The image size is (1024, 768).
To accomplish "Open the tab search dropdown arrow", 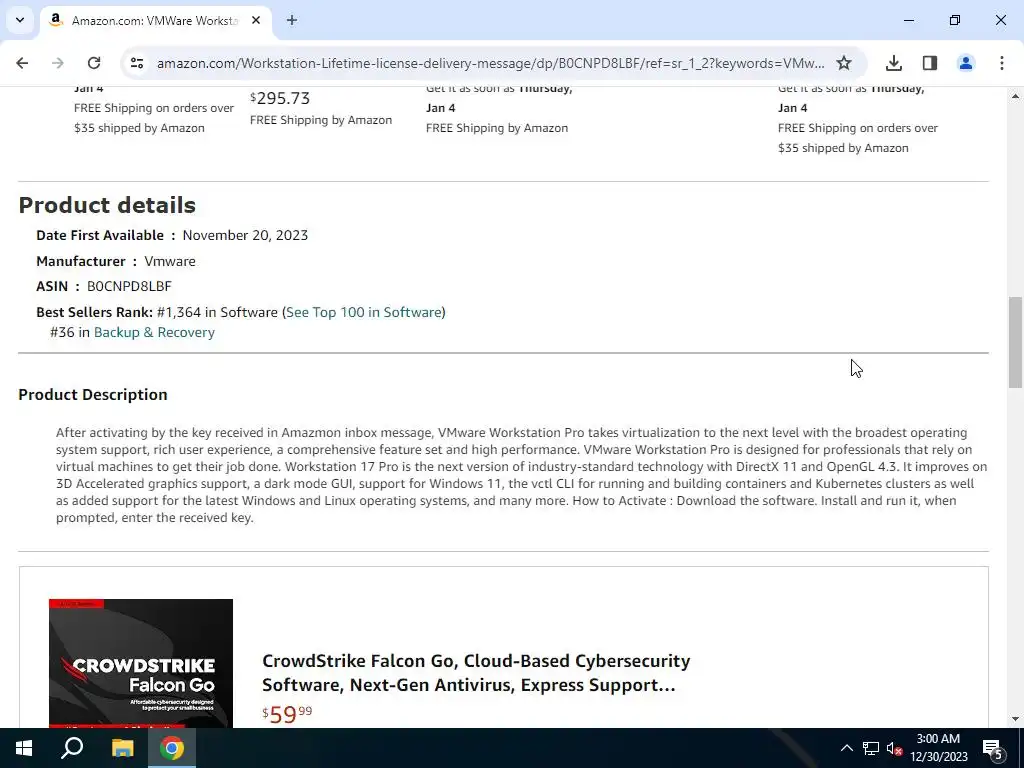I will [x=20, y=20].
